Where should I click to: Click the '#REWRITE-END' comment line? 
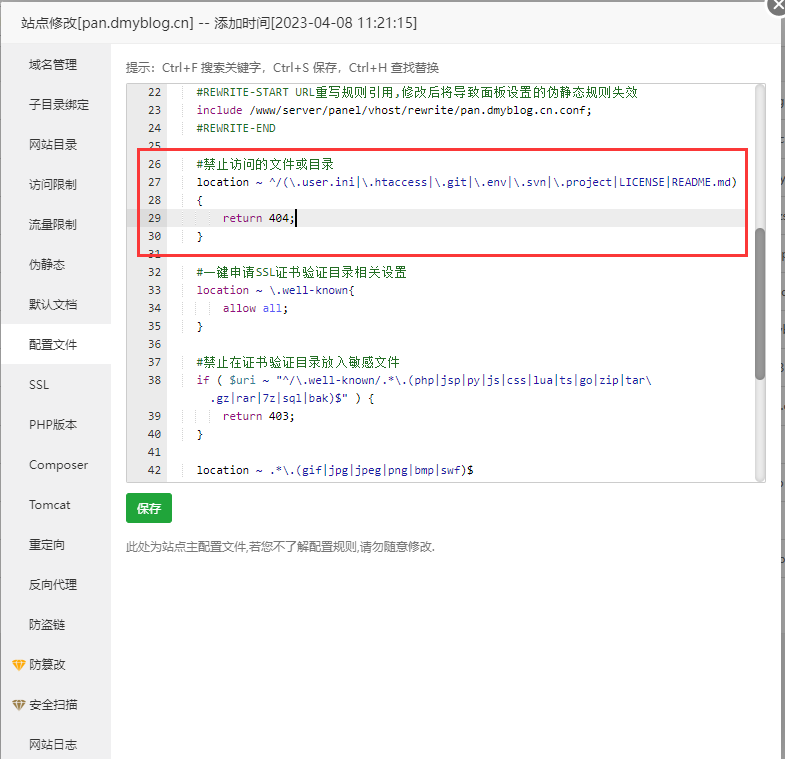(236, 128)
